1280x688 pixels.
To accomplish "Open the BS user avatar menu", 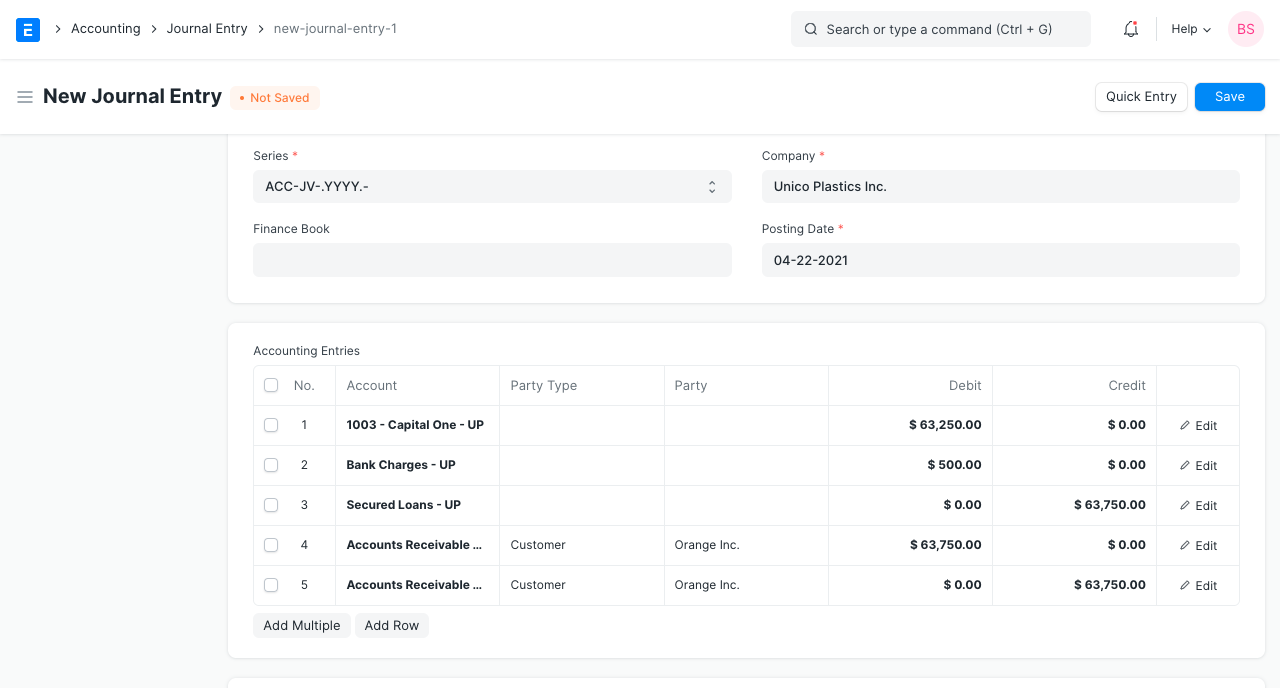I will 1245,29.
